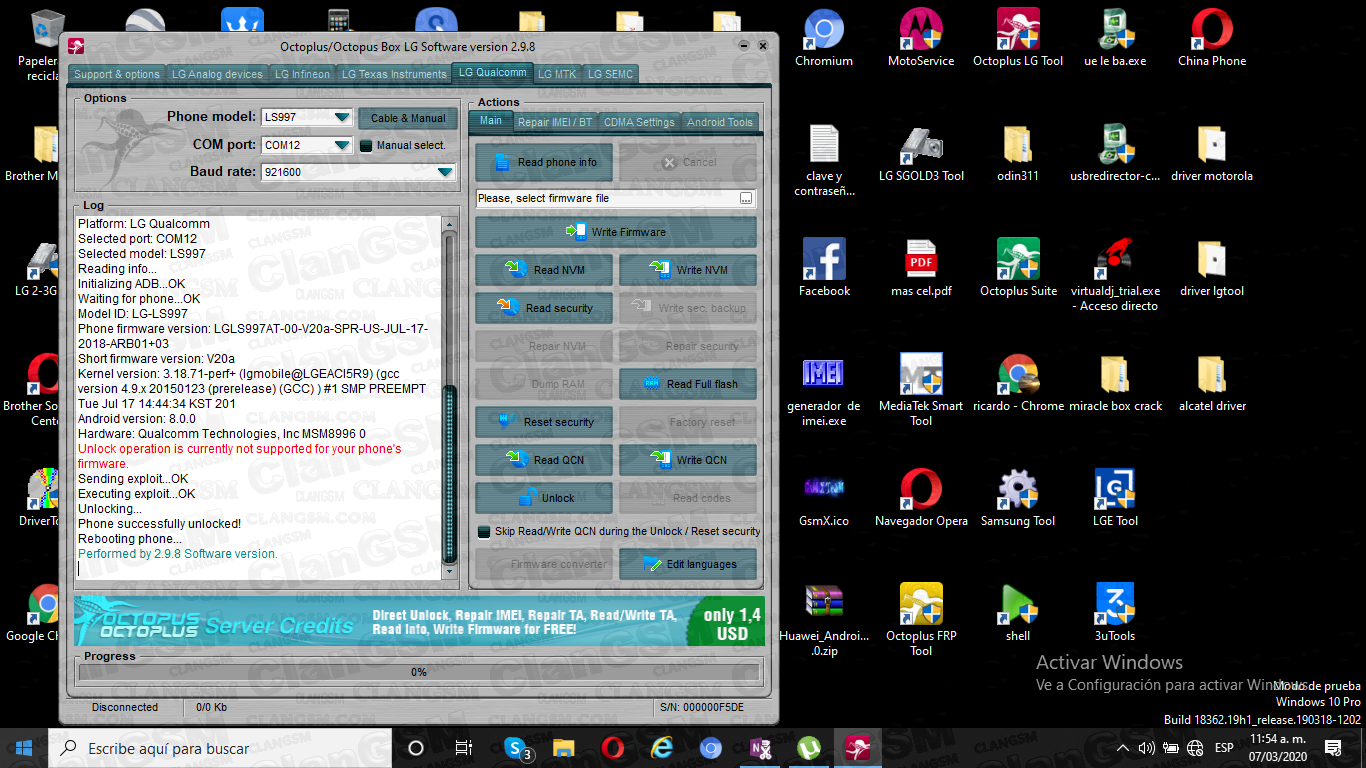Click Read phone info button
The image size is (1366, 768).
544,162
